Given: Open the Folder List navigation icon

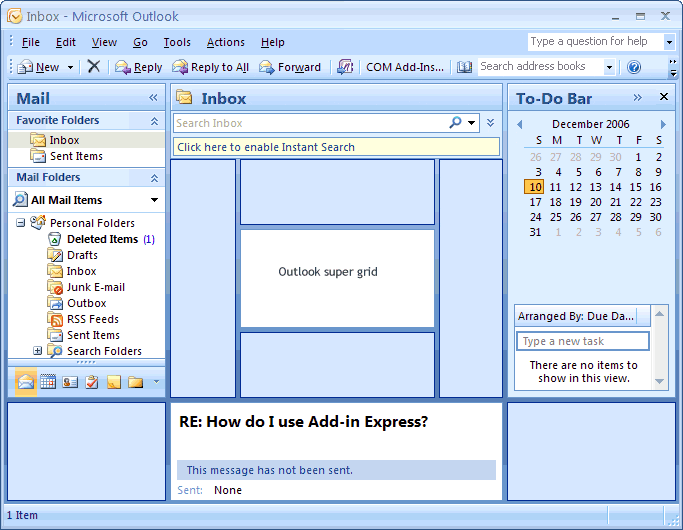Looking at the screenshot, I should pyautogui.click(x=135, y=382).
